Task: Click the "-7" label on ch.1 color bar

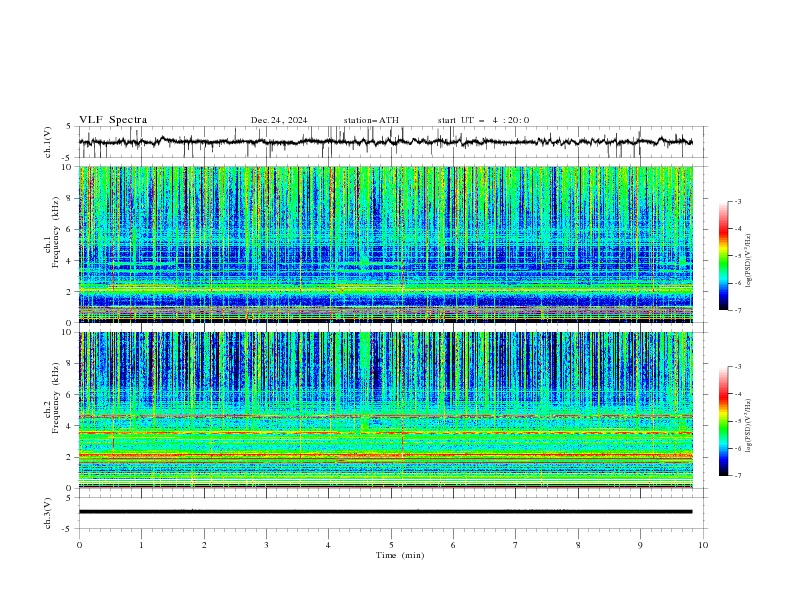Action: (x=737, y=310)
